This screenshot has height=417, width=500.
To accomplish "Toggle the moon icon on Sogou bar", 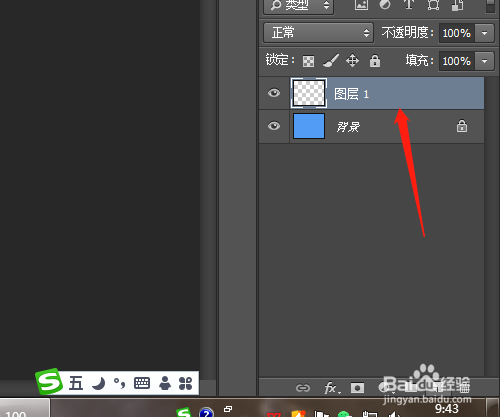I will point(99,383).
